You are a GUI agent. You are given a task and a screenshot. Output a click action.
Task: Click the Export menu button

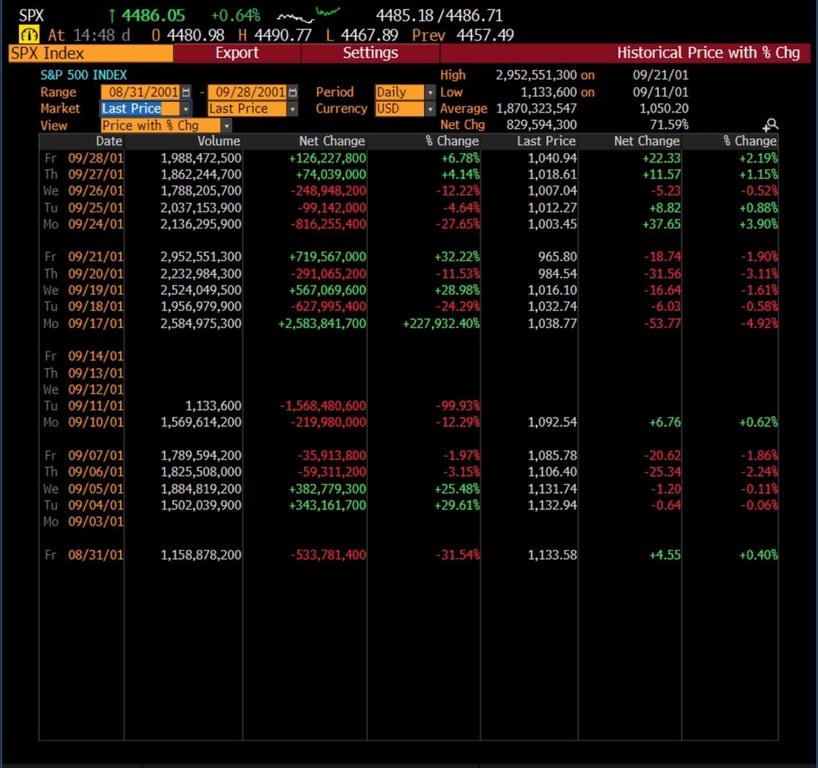coord(237,53)
